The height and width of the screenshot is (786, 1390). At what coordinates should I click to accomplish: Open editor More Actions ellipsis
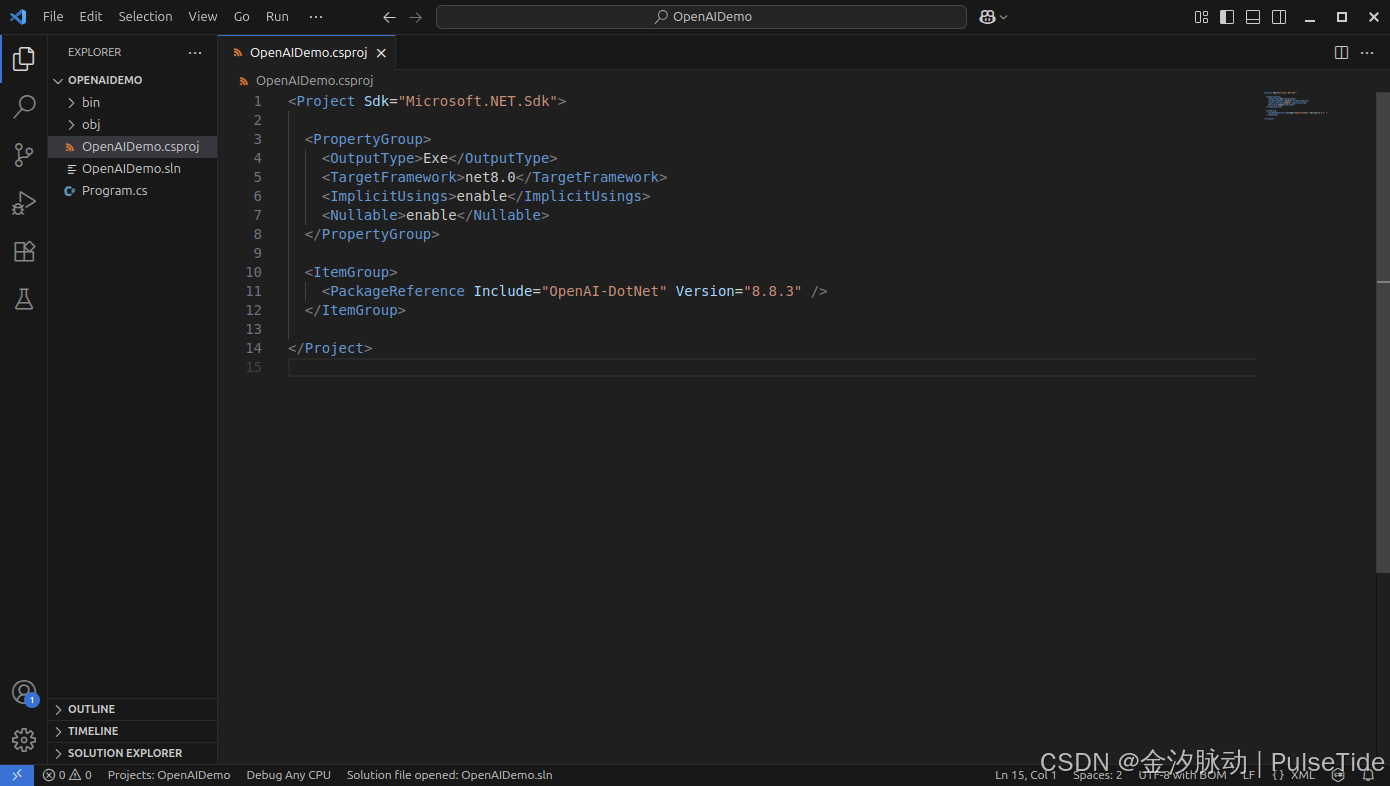click(1368, 53)
